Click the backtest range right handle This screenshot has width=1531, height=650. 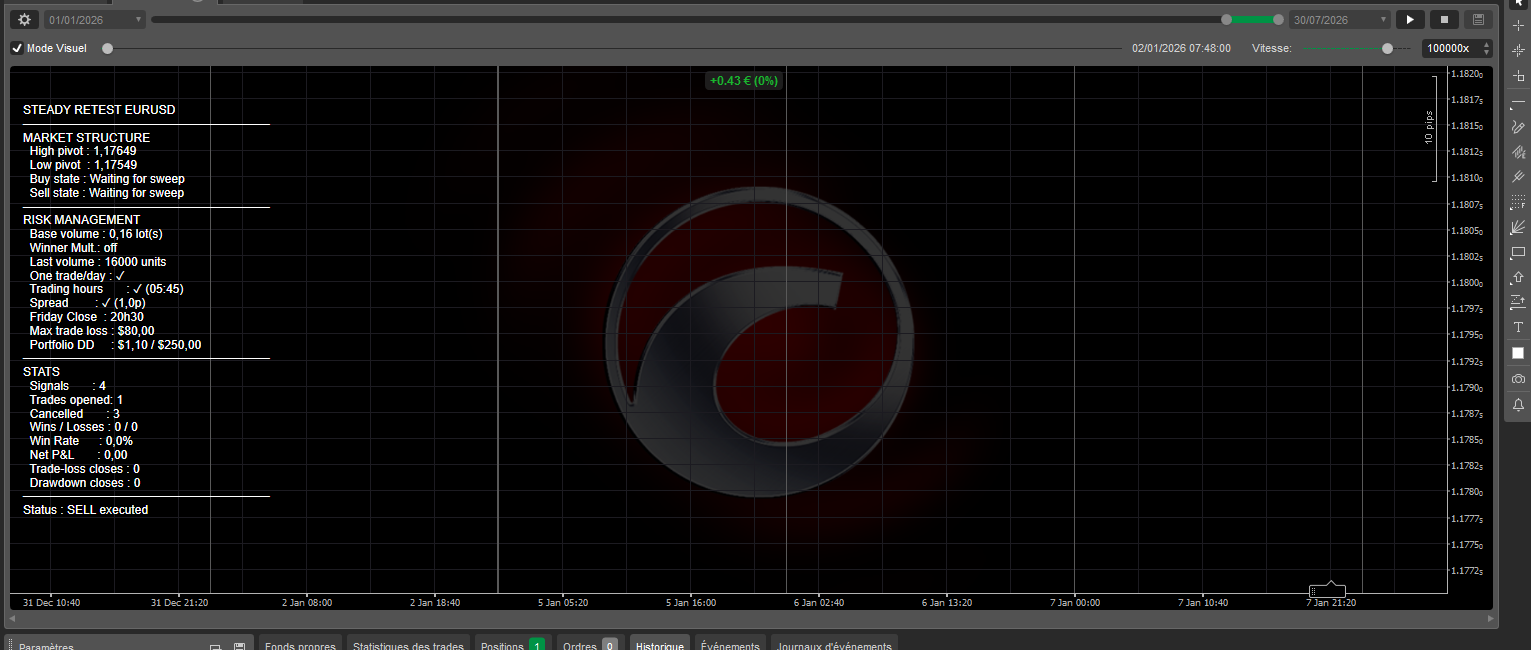pyautogui.click(x=1278, y=19)
